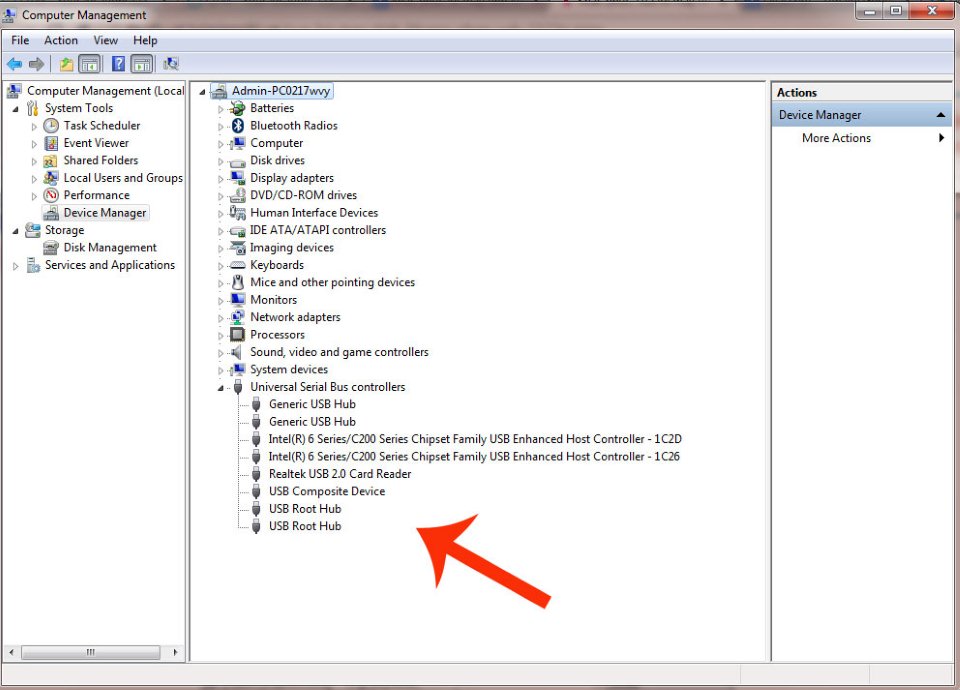Expand the Batteries node arrow
The image size is (960, 690).
[x=221, y=110]
